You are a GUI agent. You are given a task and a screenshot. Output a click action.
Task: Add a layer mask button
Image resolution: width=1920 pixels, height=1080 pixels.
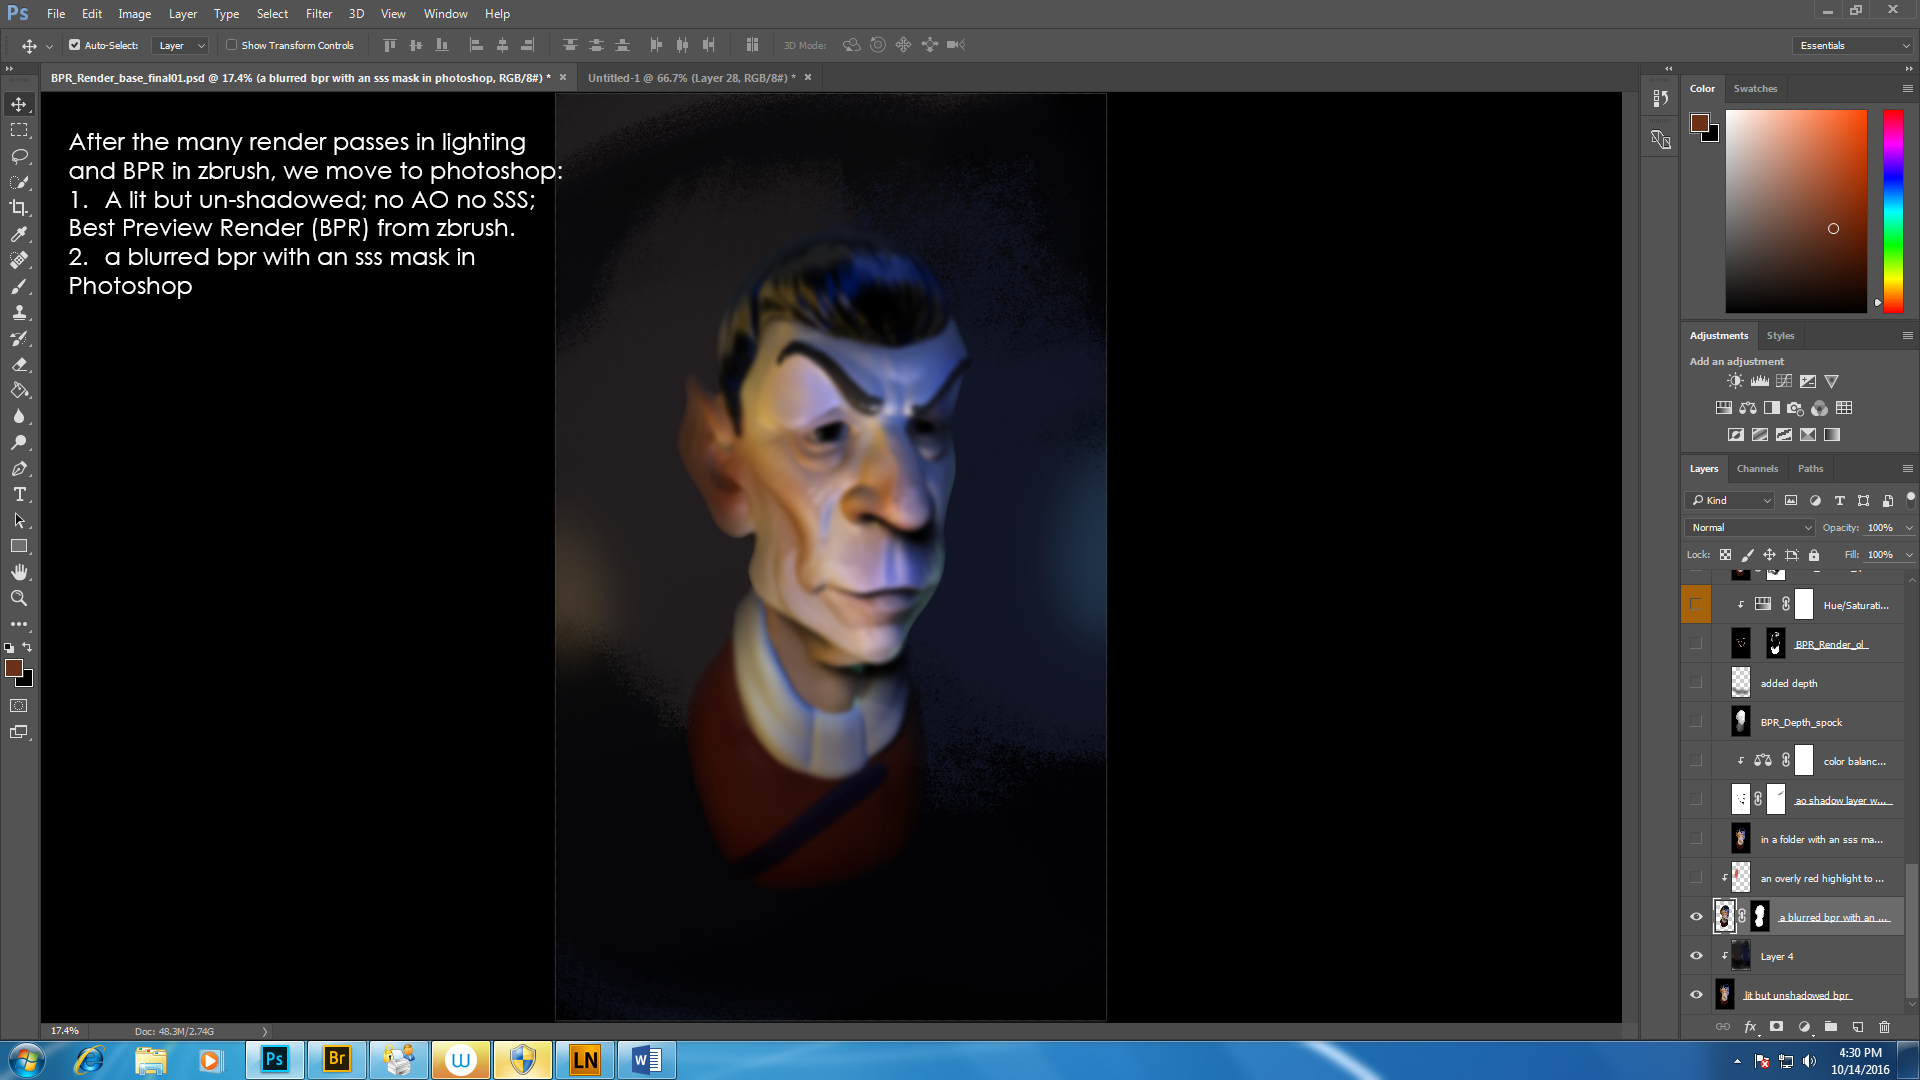(x=1776, y=1027)
